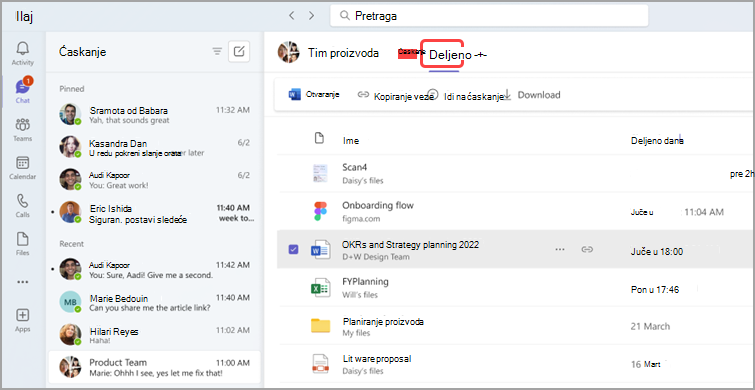Open chat with Marie Bedouin
Screen dimensions: 755x390
click(155, 302)
